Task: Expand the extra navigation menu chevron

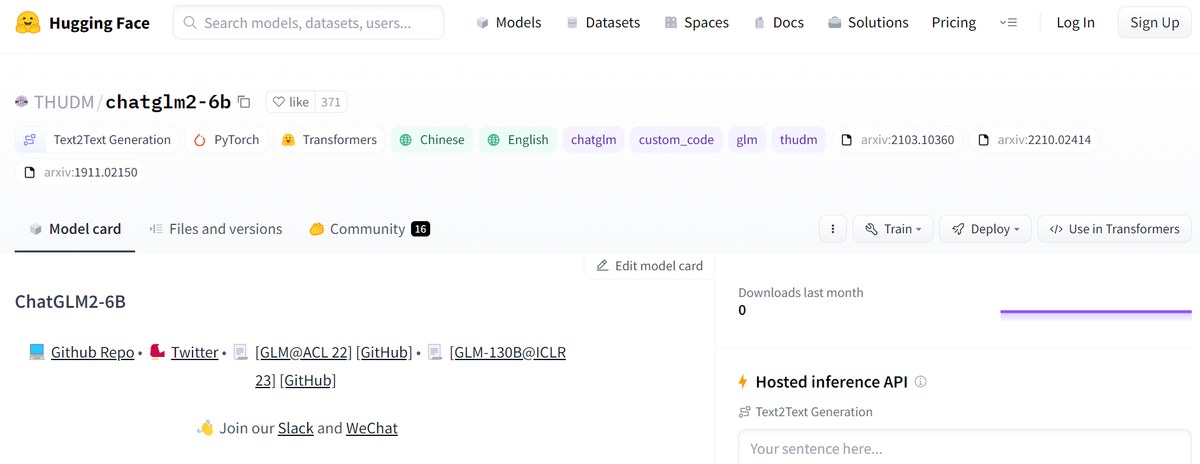Action: click(1009, 22)
